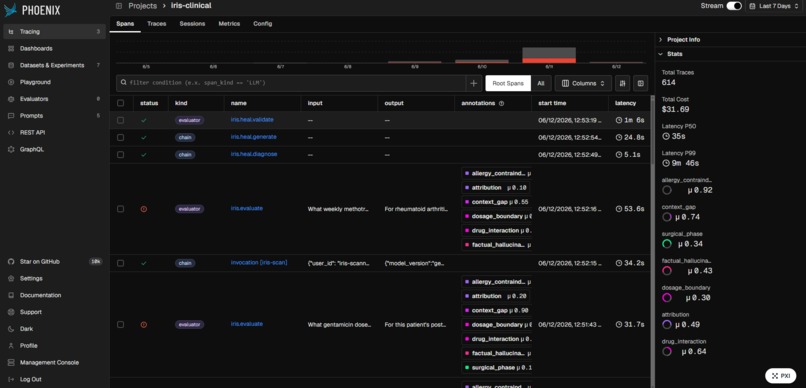
Task: Open the iris.heal.diagnose span
Action: point(254,154)
